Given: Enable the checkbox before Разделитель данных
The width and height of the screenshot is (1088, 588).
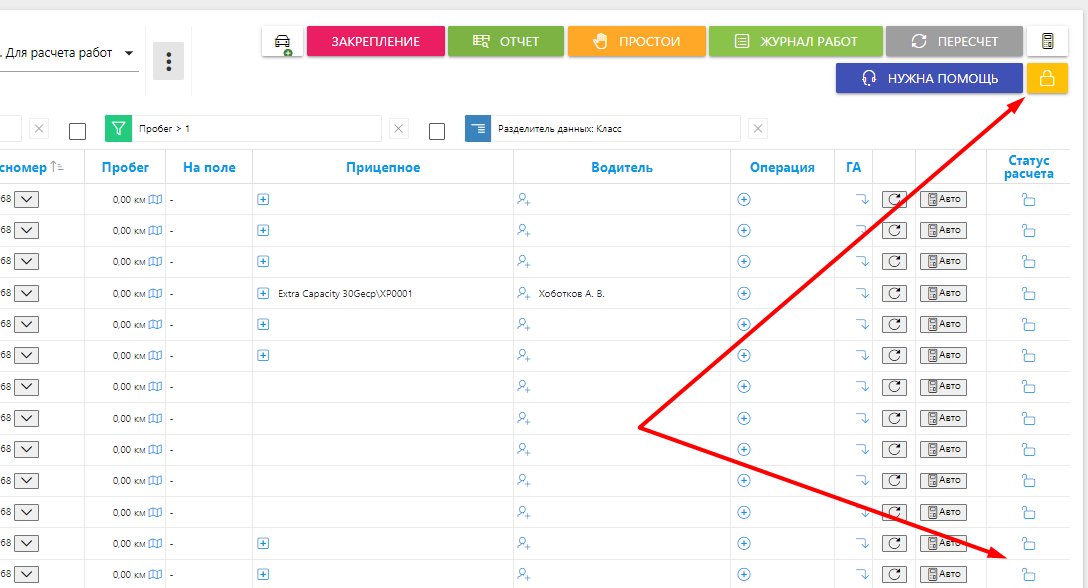Looking at the screenshot, I should point(437,131).
